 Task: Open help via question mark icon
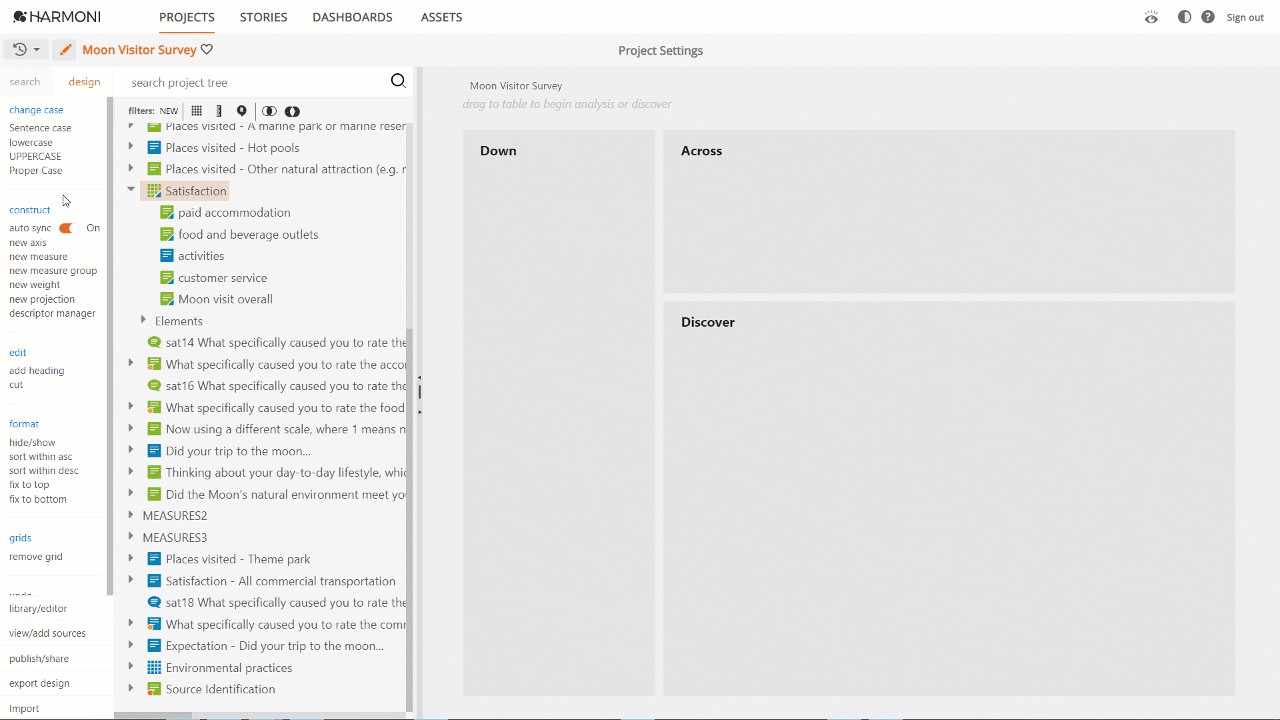pyautogui.click(x=1208, y=17)
